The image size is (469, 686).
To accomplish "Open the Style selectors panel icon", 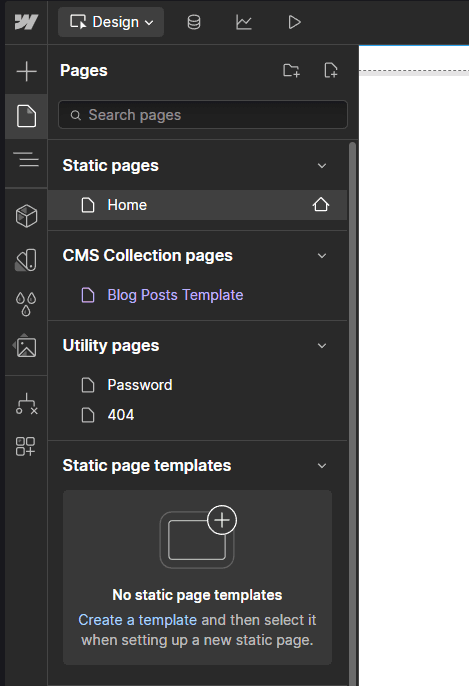I will tap(26, 260).
